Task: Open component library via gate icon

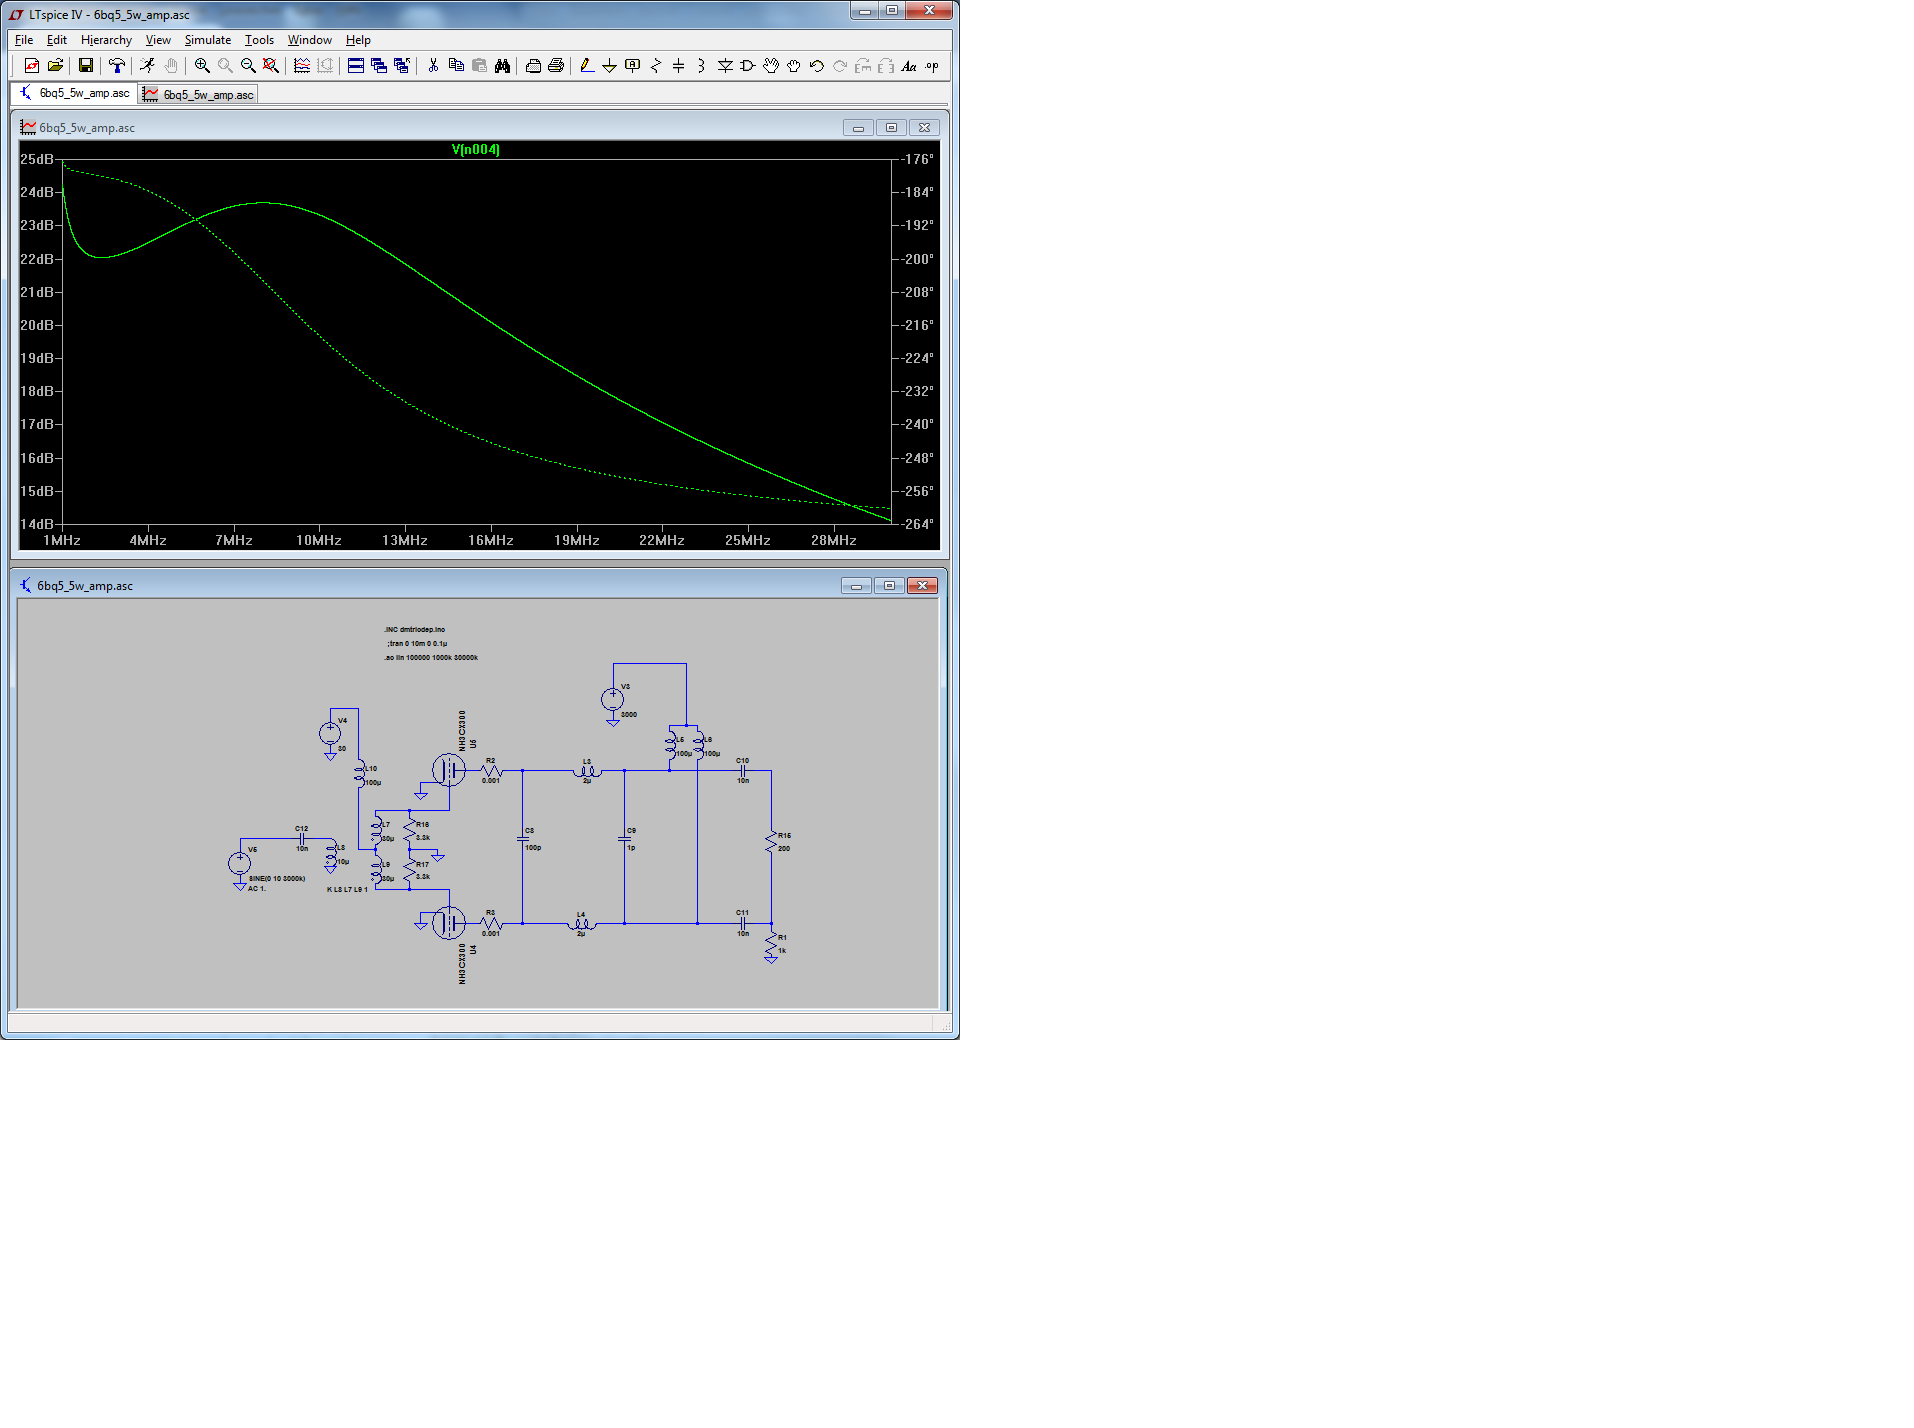Action: pyautogui.click(x=748, y=66)
